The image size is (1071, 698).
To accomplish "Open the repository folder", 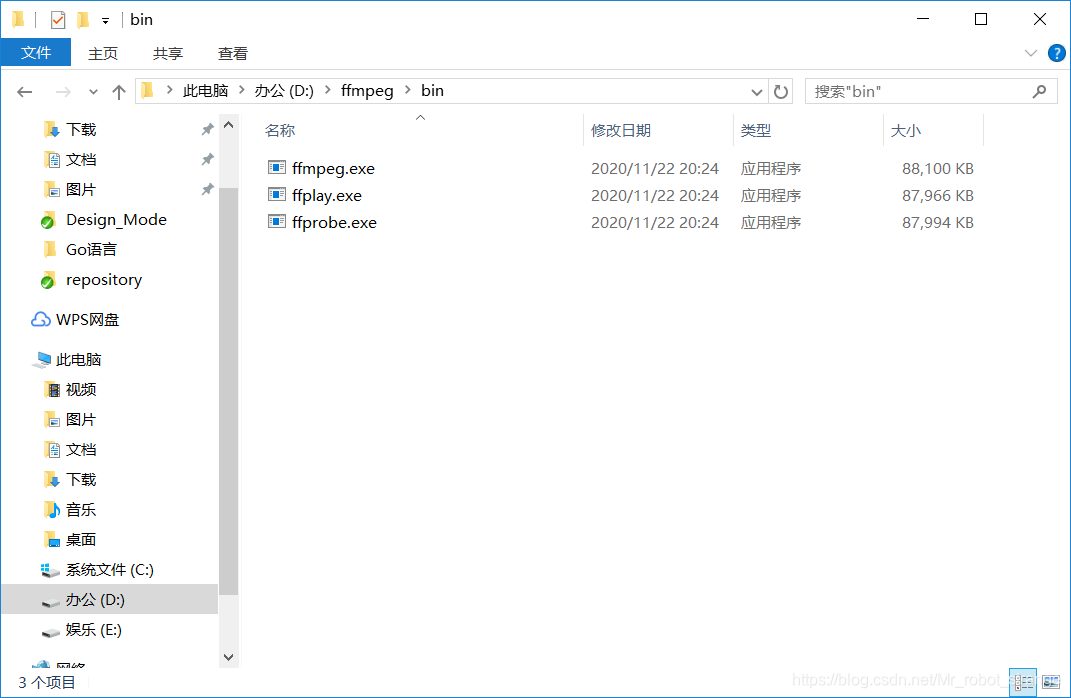I will pos(104,280).
